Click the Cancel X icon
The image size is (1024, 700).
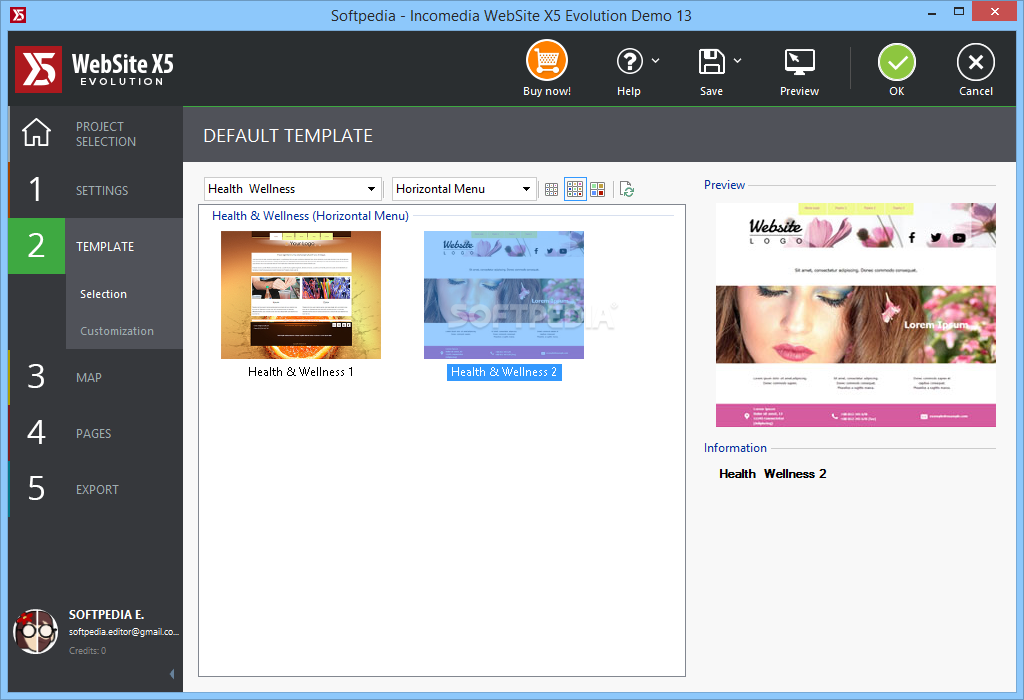(x=976, y=62)
